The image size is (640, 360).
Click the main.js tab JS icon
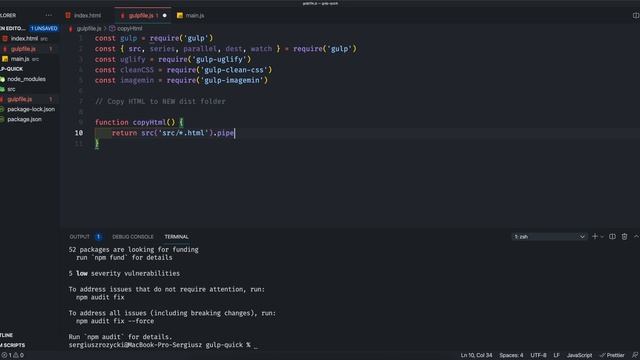[x=180, y=16]
